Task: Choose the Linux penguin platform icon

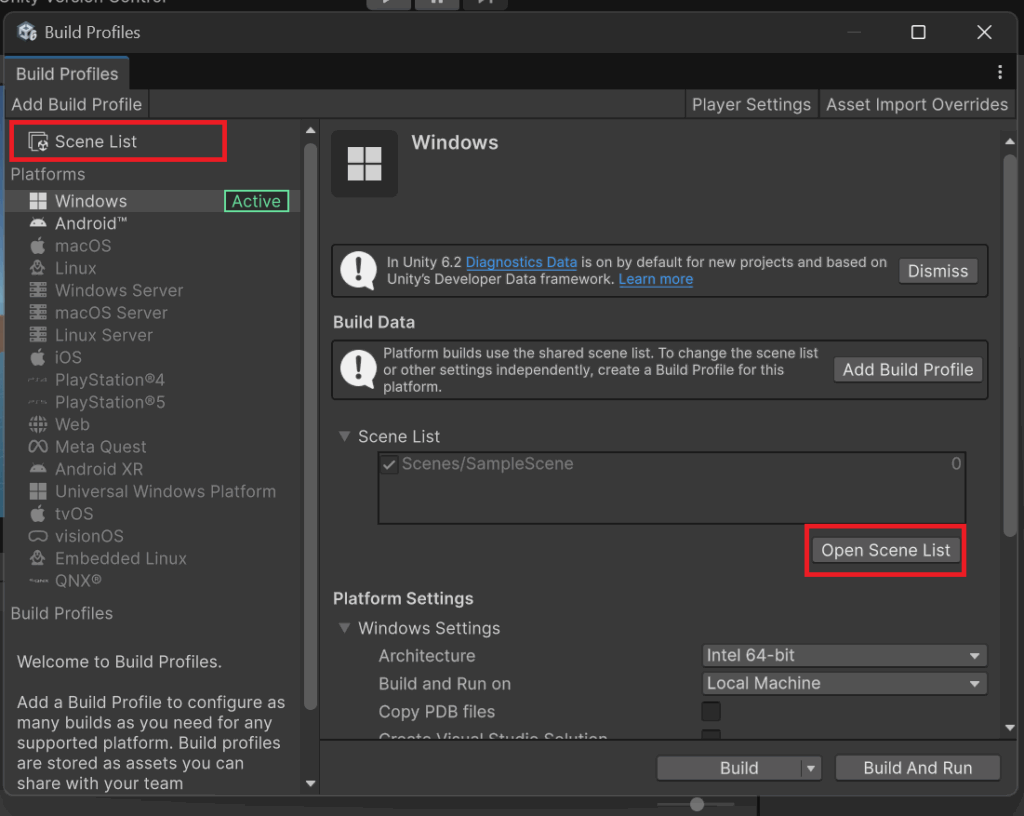Action: pyautogui.click(x=38, y=268)
